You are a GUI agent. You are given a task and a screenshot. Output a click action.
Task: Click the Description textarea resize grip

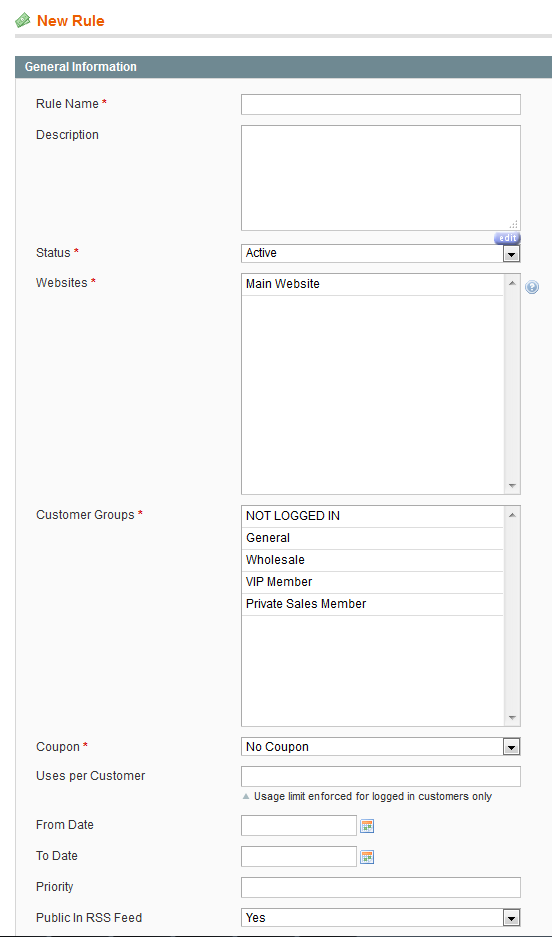click(x=514, y=224)
